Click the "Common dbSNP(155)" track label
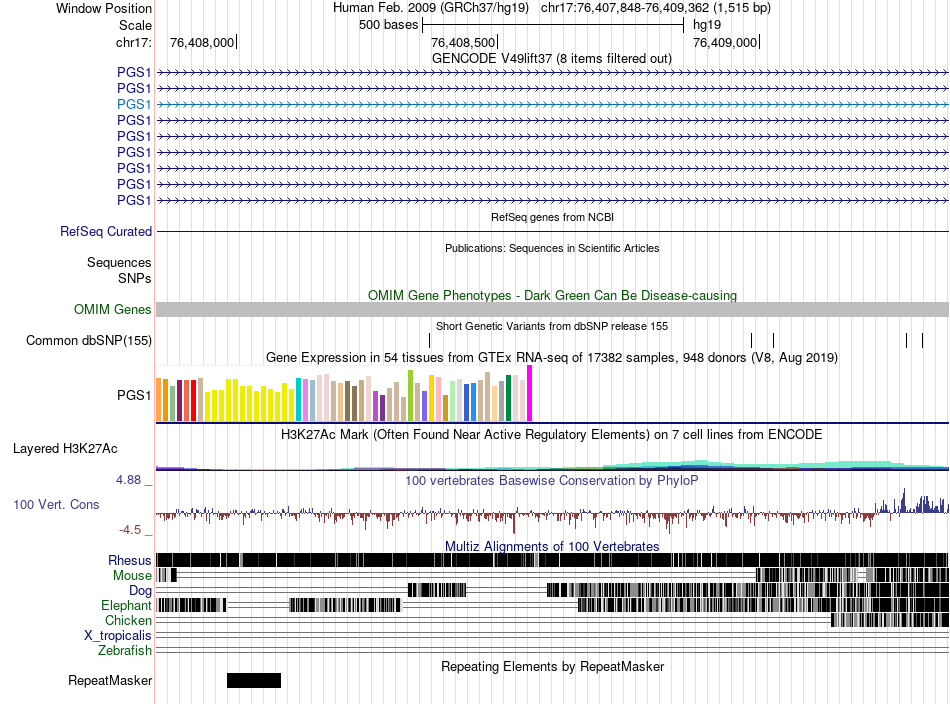Image resolution: width=950 pixels, height=704 pixels. (x=89, y=340)
